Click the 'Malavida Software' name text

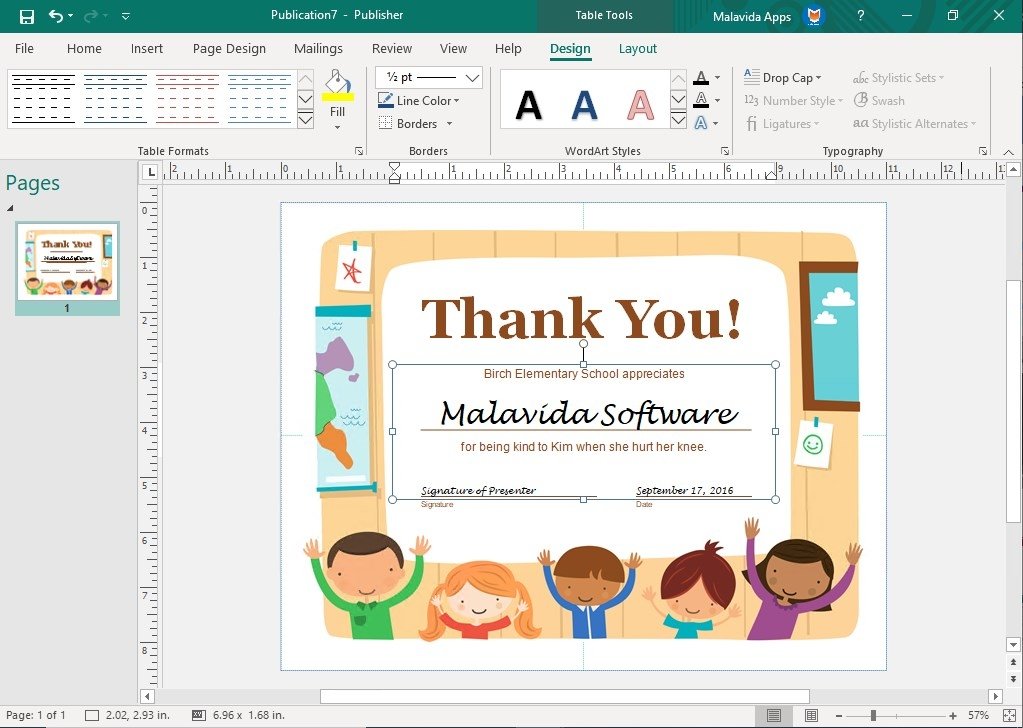tap(589, 413)
